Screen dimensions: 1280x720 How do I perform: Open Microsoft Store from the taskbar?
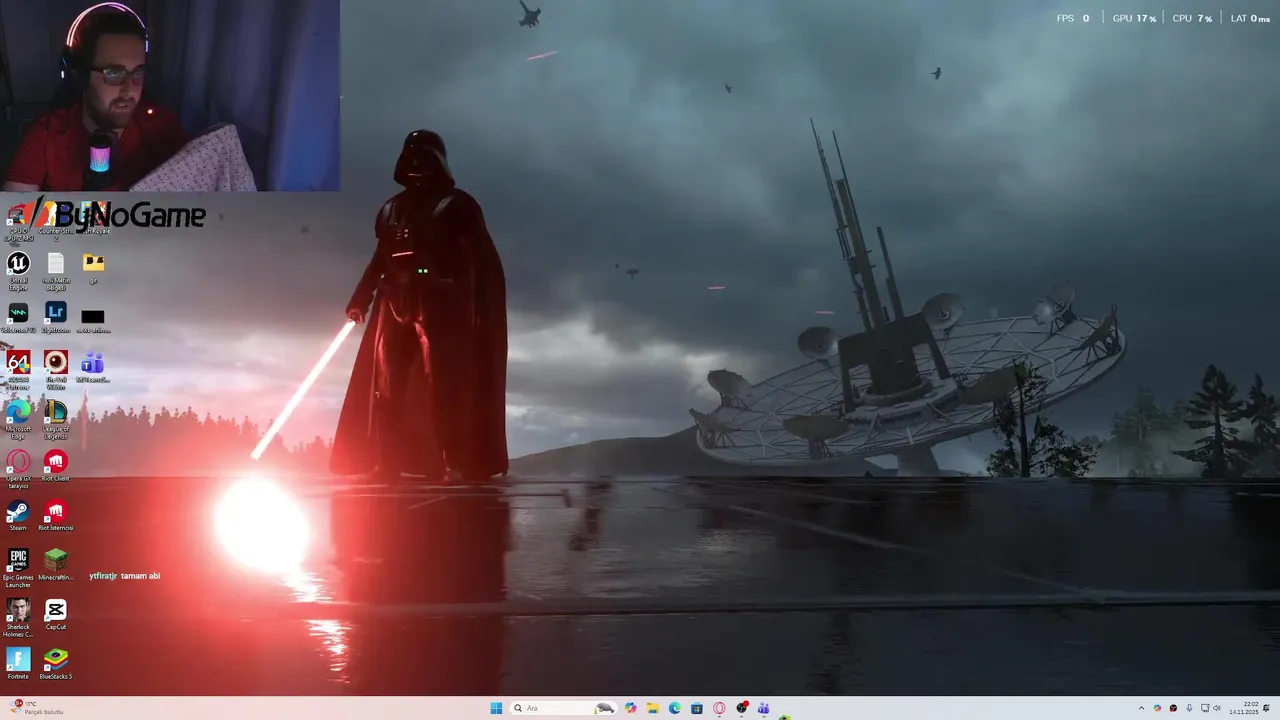tap(697, 708)
